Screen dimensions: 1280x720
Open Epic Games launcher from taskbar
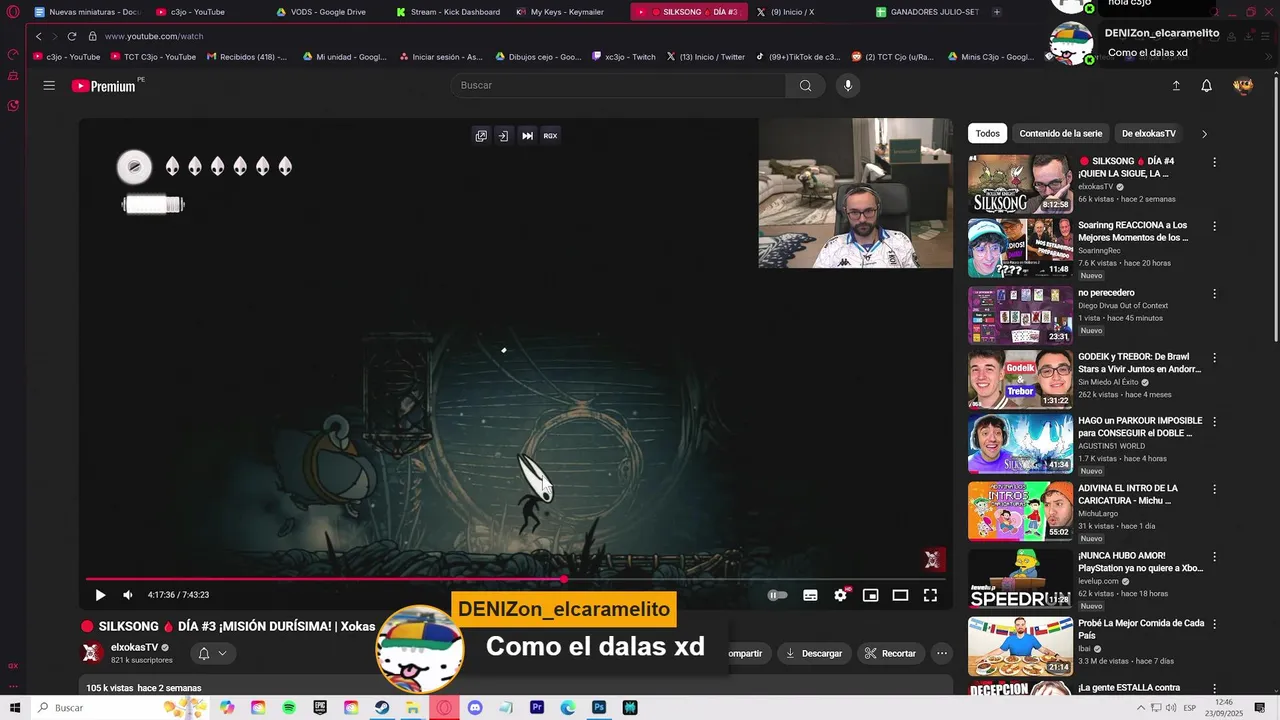pyautogui.click(x=320, y=708)
